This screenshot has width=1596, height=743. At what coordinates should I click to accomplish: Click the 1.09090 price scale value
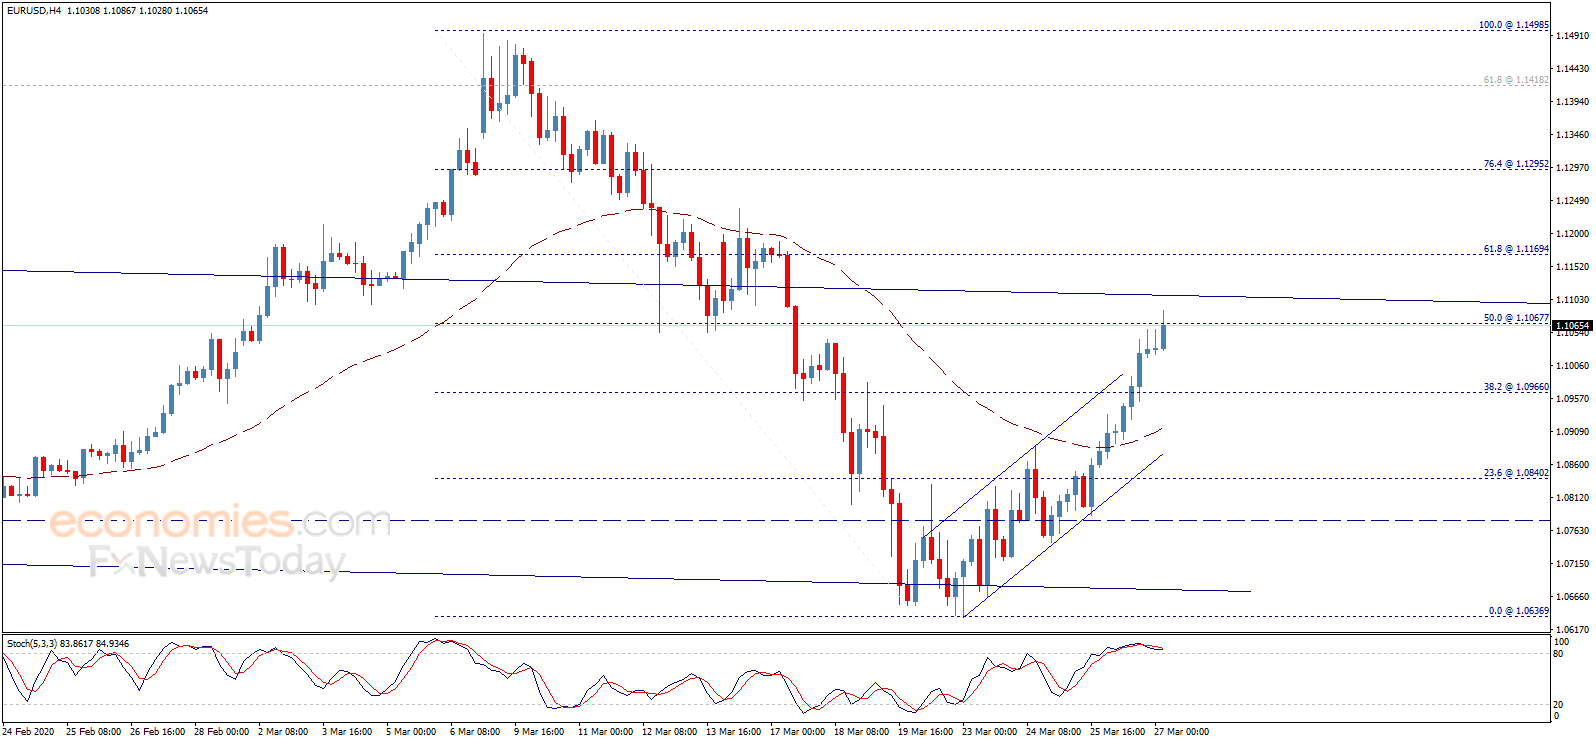tap(1573, 432)
